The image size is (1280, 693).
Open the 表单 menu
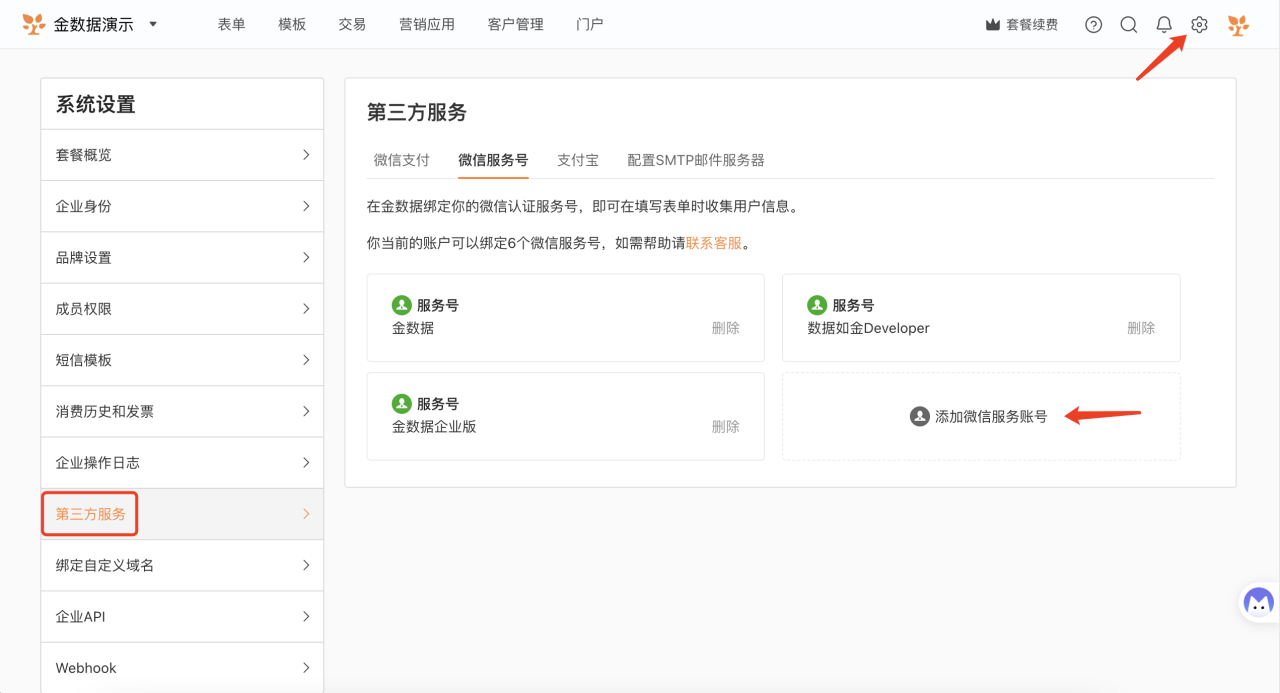click(x=231, y=24)
